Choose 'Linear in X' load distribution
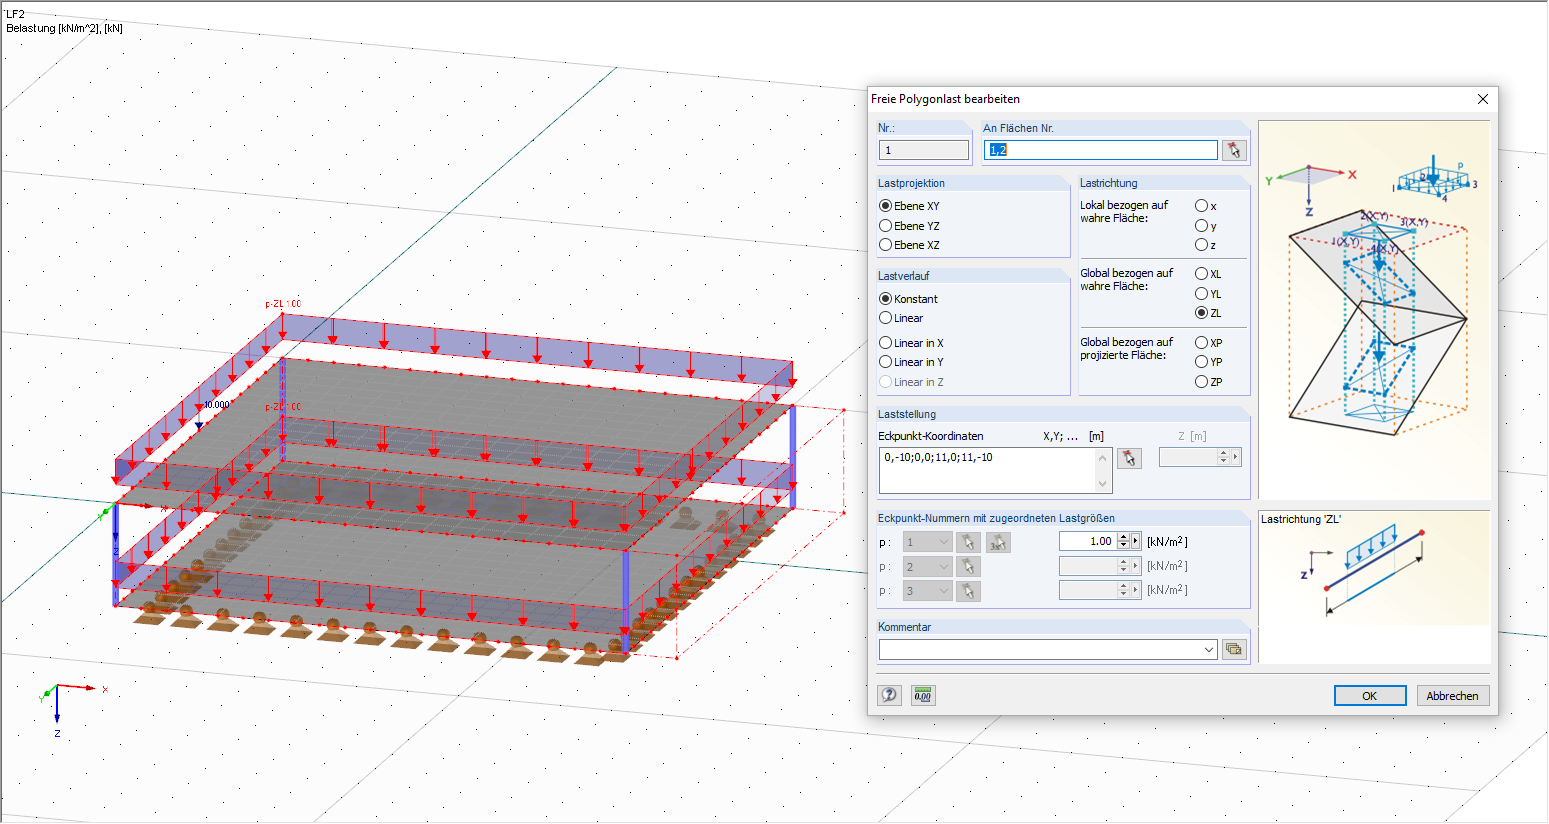Viewport: 1549px width, 824px height. (x=885, y=342)
